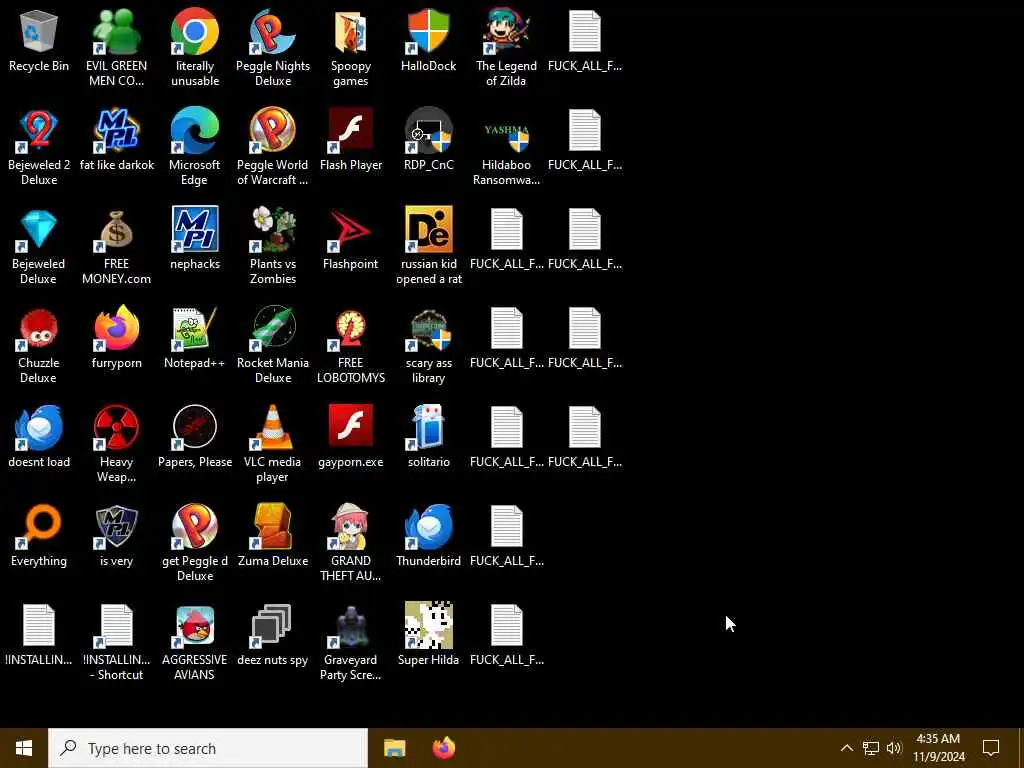The width and height of the screenshot is (1024, 768).
Task: Click The Legend of Zilda shortcut
Action: [x=506, y=48]
